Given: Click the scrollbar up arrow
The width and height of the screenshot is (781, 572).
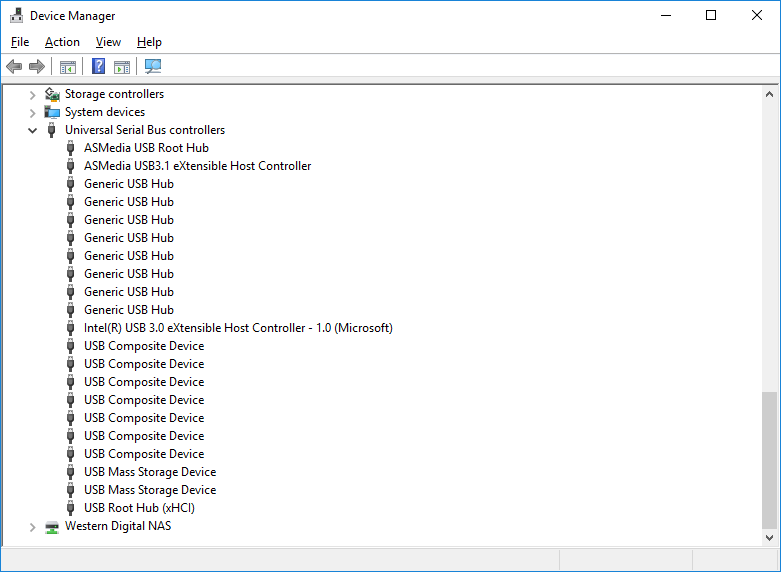Looking at the screenshot, I should click(x=769, y=94).
